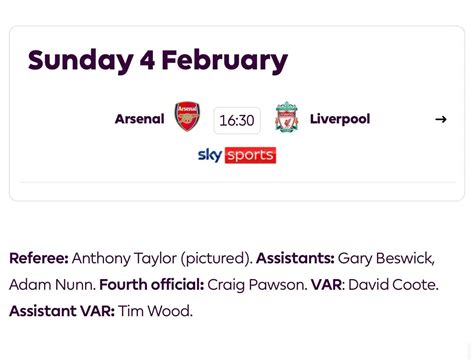
Task: Click the Arsenal club crest
Action: coord(187,116)
